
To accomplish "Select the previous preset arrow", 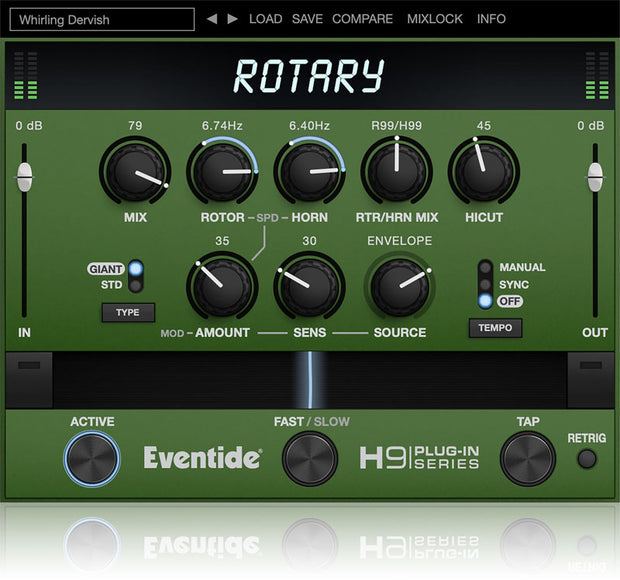I will click(x=212, y=19).
